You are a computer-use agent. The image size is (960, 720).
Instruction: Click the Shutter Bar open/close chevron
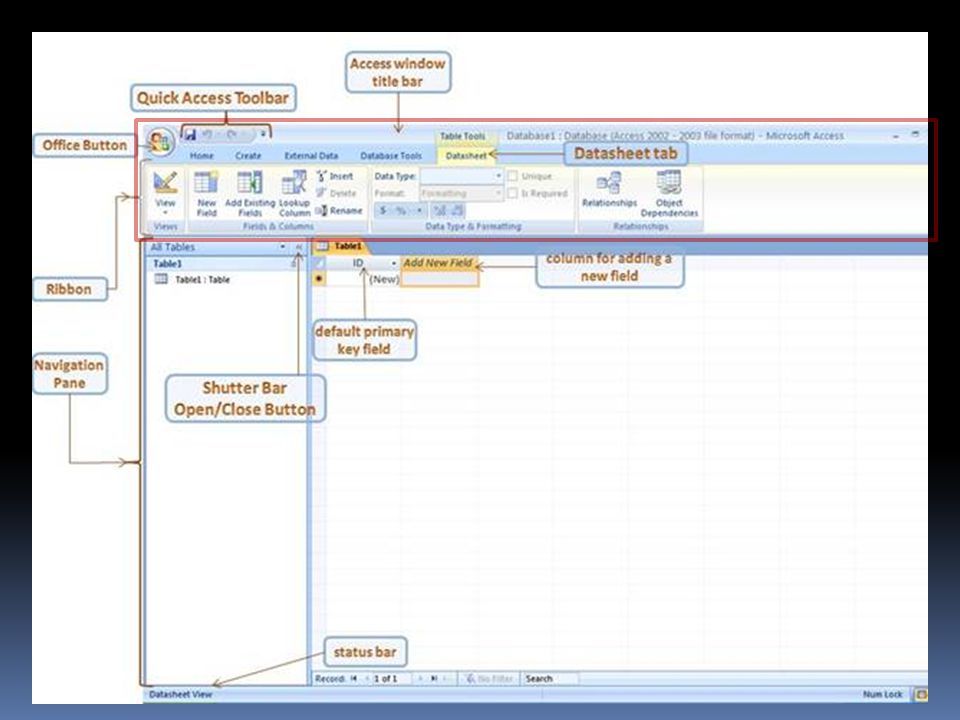(299, 247)
